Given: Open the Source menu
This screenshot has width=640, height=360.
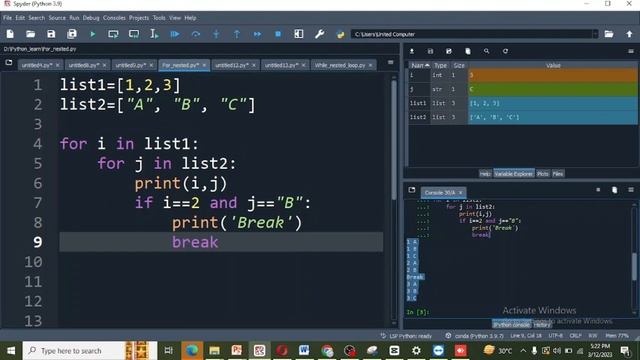Looking at the screenshot, I should [x=57, y=18].
